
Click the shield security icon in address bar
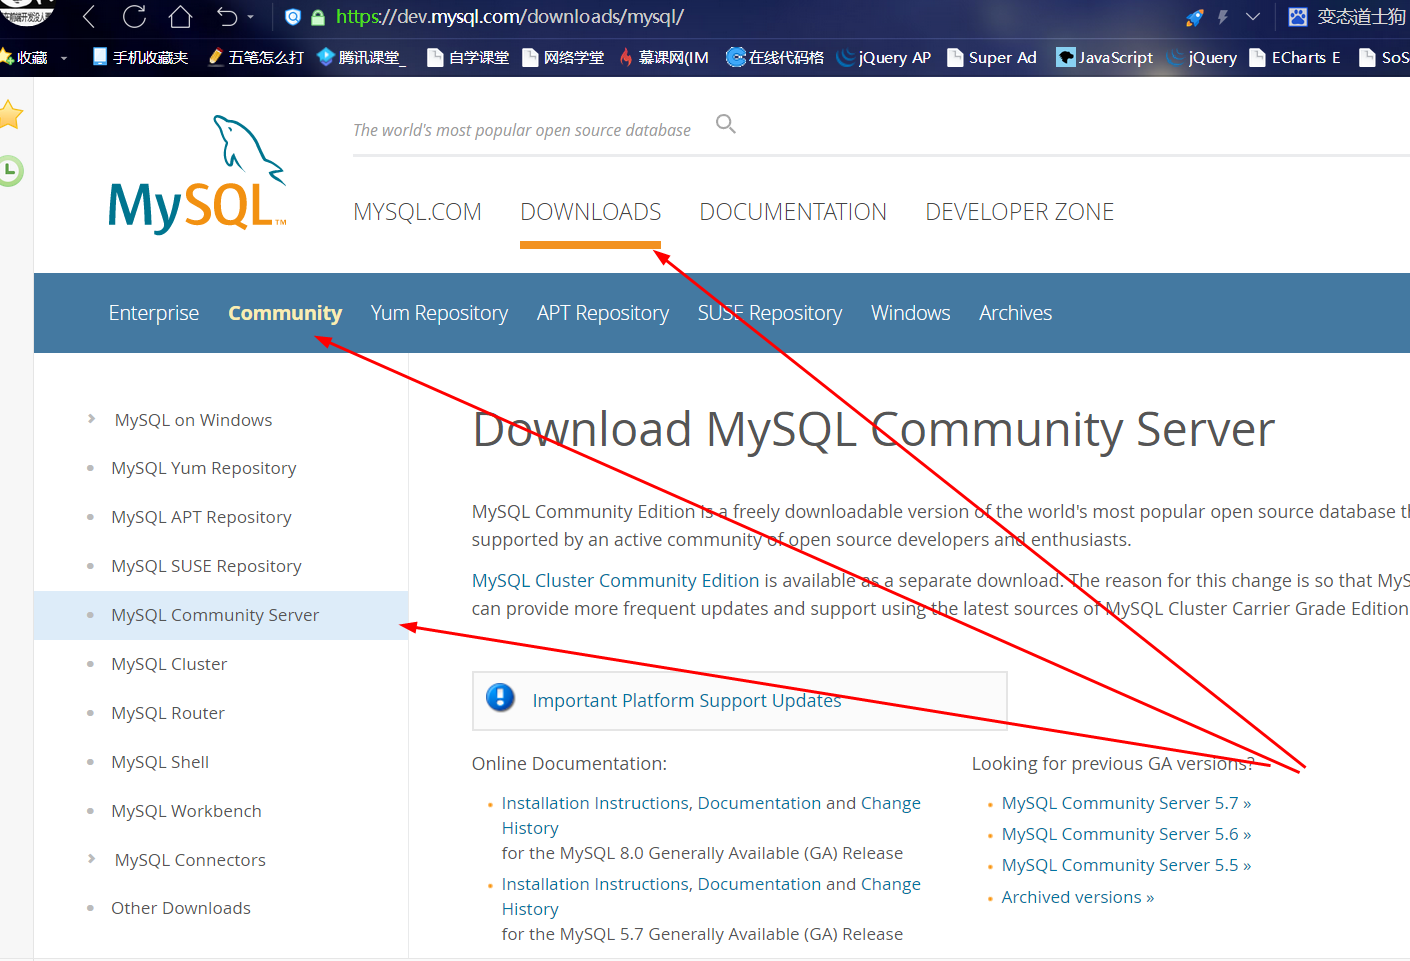tap(293, 17)
